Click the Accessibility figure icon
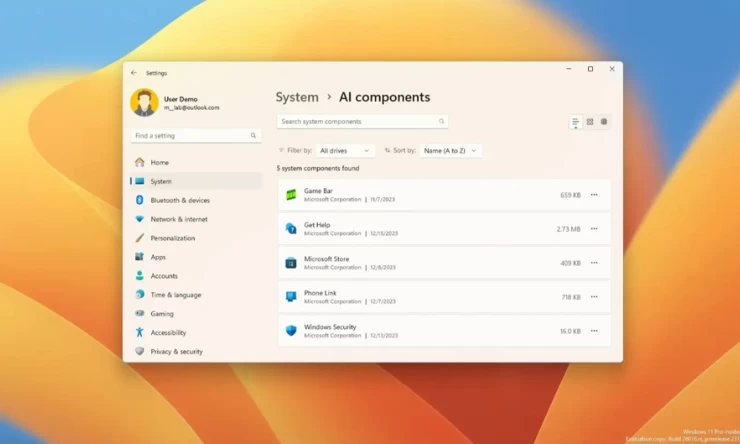The image size is (740, 444). pyautogui.click(x=140, y=332)
